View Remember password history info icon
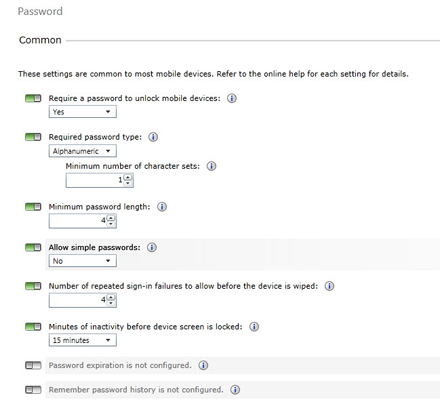Image resolution: width=440 pixels, height=408 pixels. tap(235, 390)
